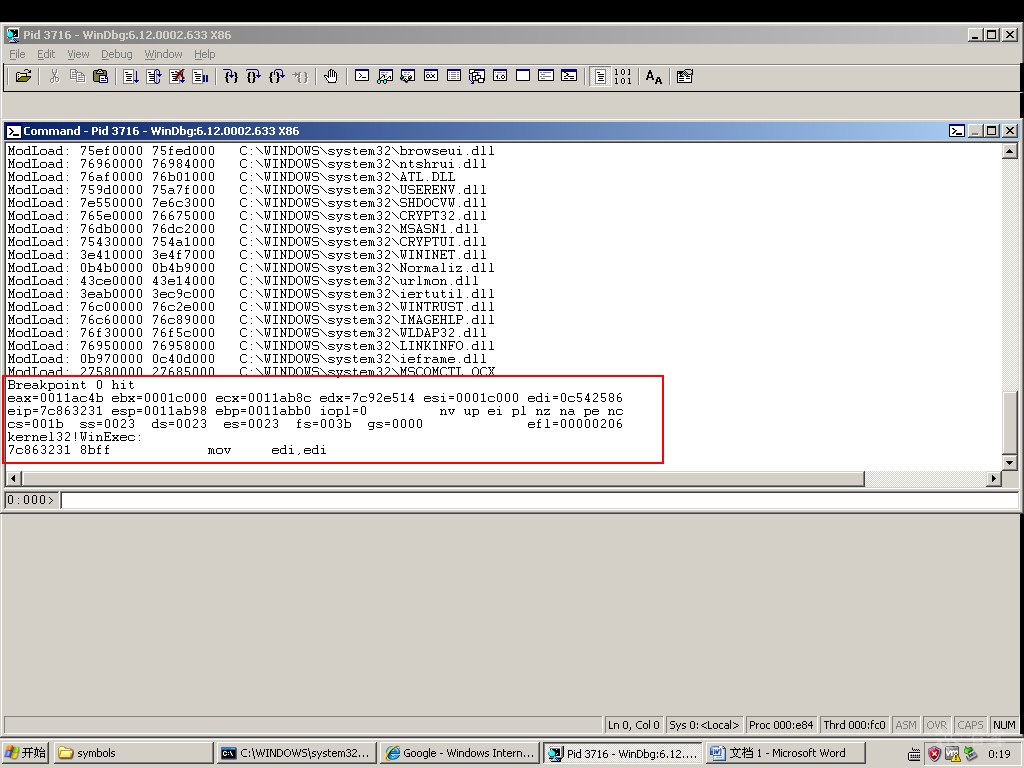Click output vertical scrollbar down arrow

pyautogui.click(x=1010, y=463)
